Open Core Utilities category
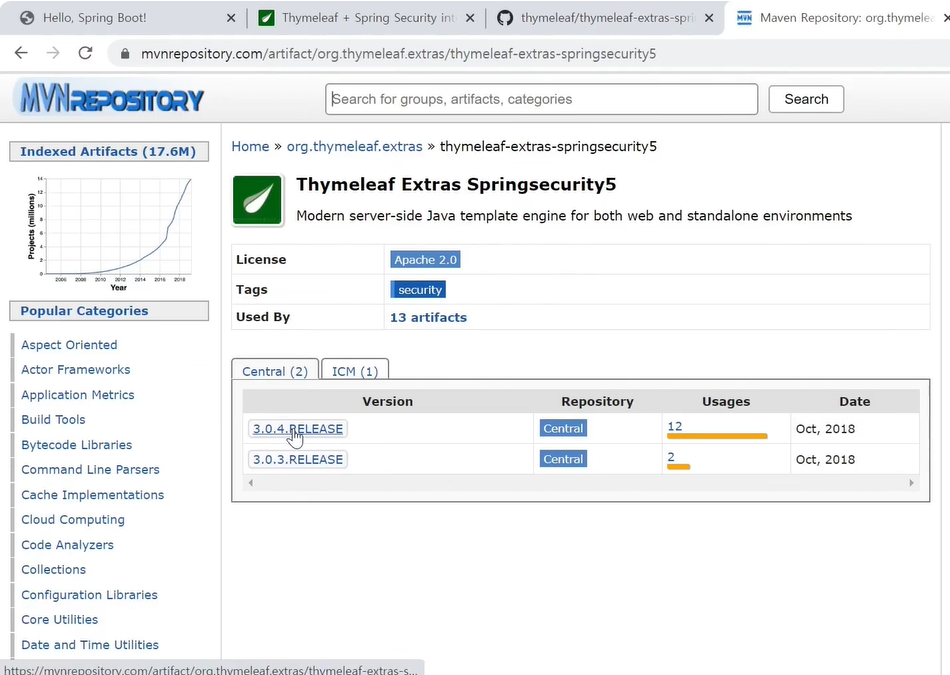 click(59, 620)
